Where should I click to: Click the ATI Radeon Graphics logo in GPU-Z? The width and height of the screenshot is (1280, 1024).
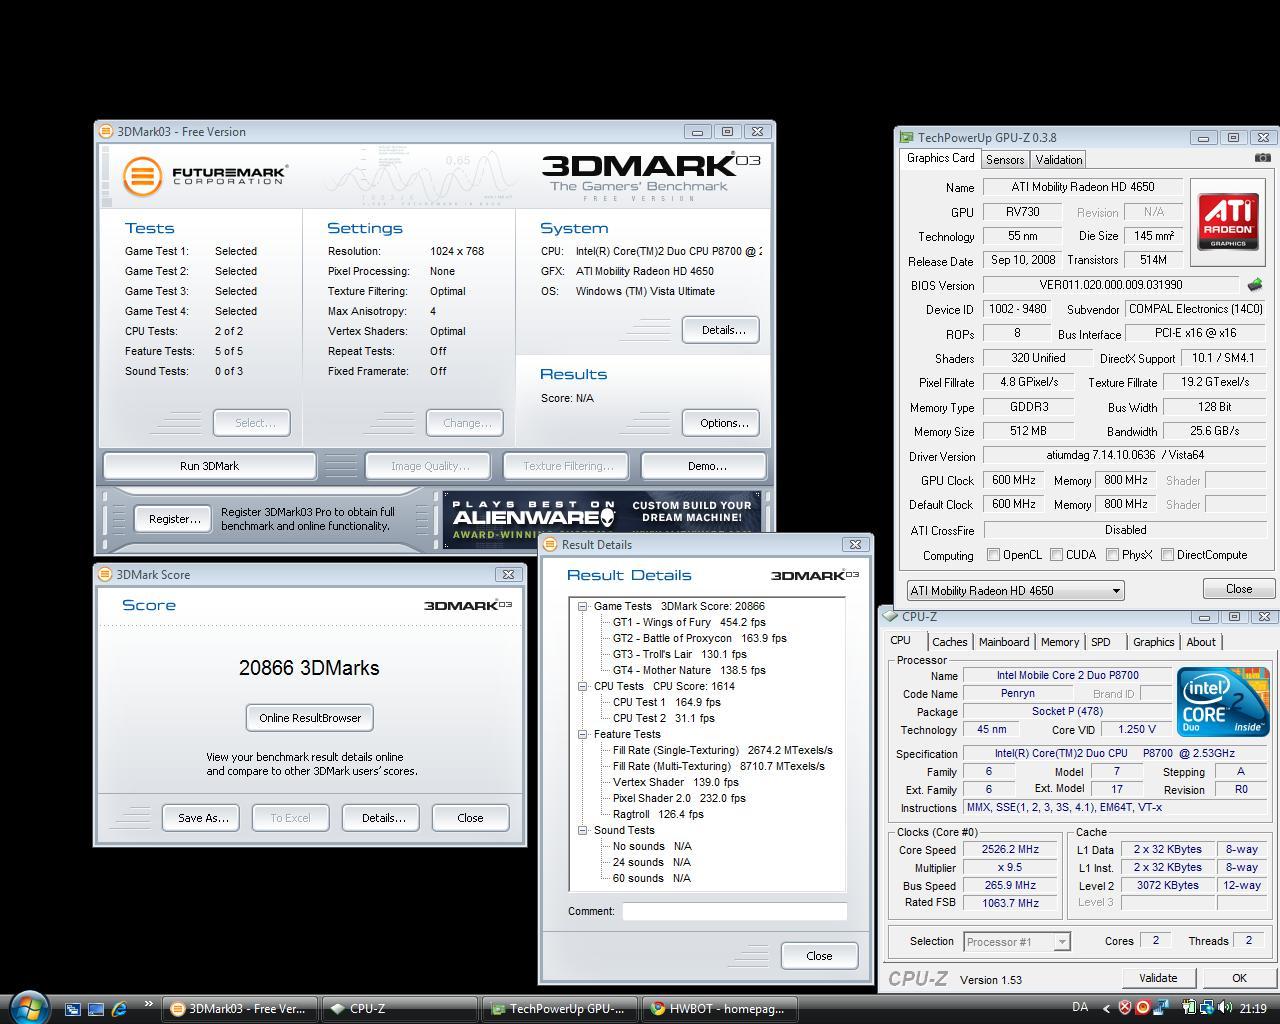click(x=1228, y=222)
